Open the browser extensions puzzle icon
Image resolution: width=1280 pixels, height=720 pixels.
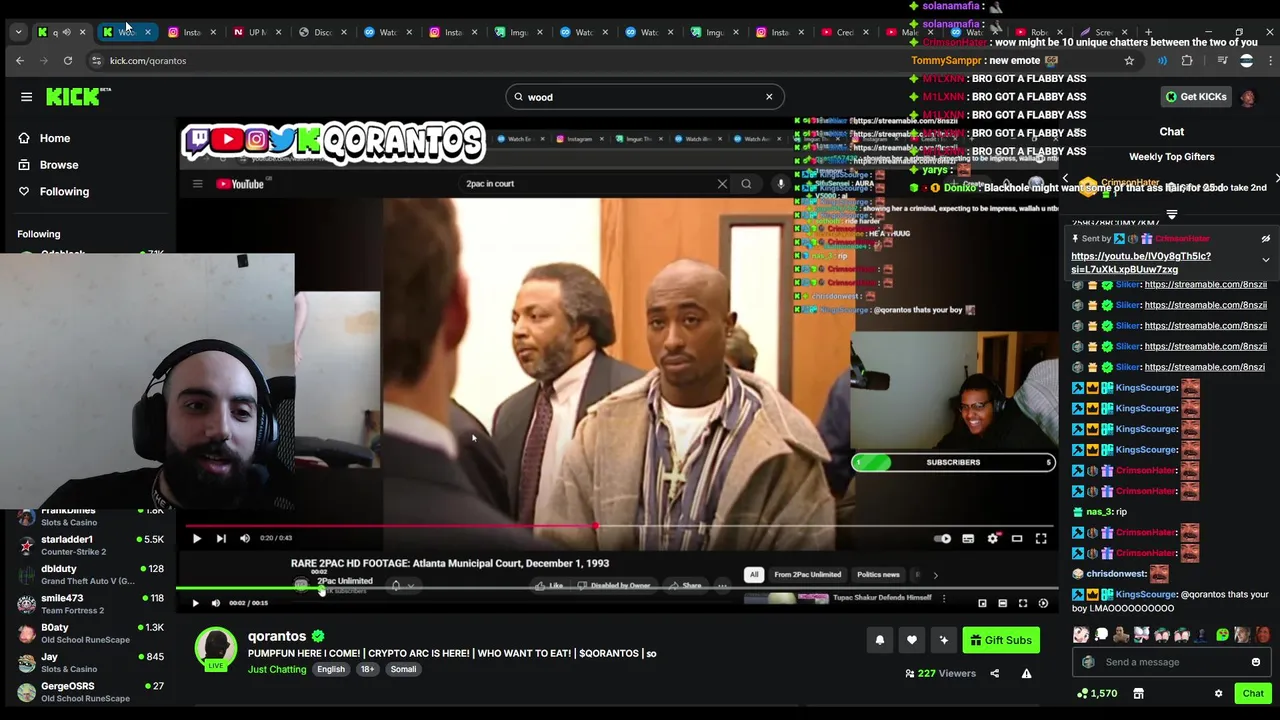coord(1187,60)
